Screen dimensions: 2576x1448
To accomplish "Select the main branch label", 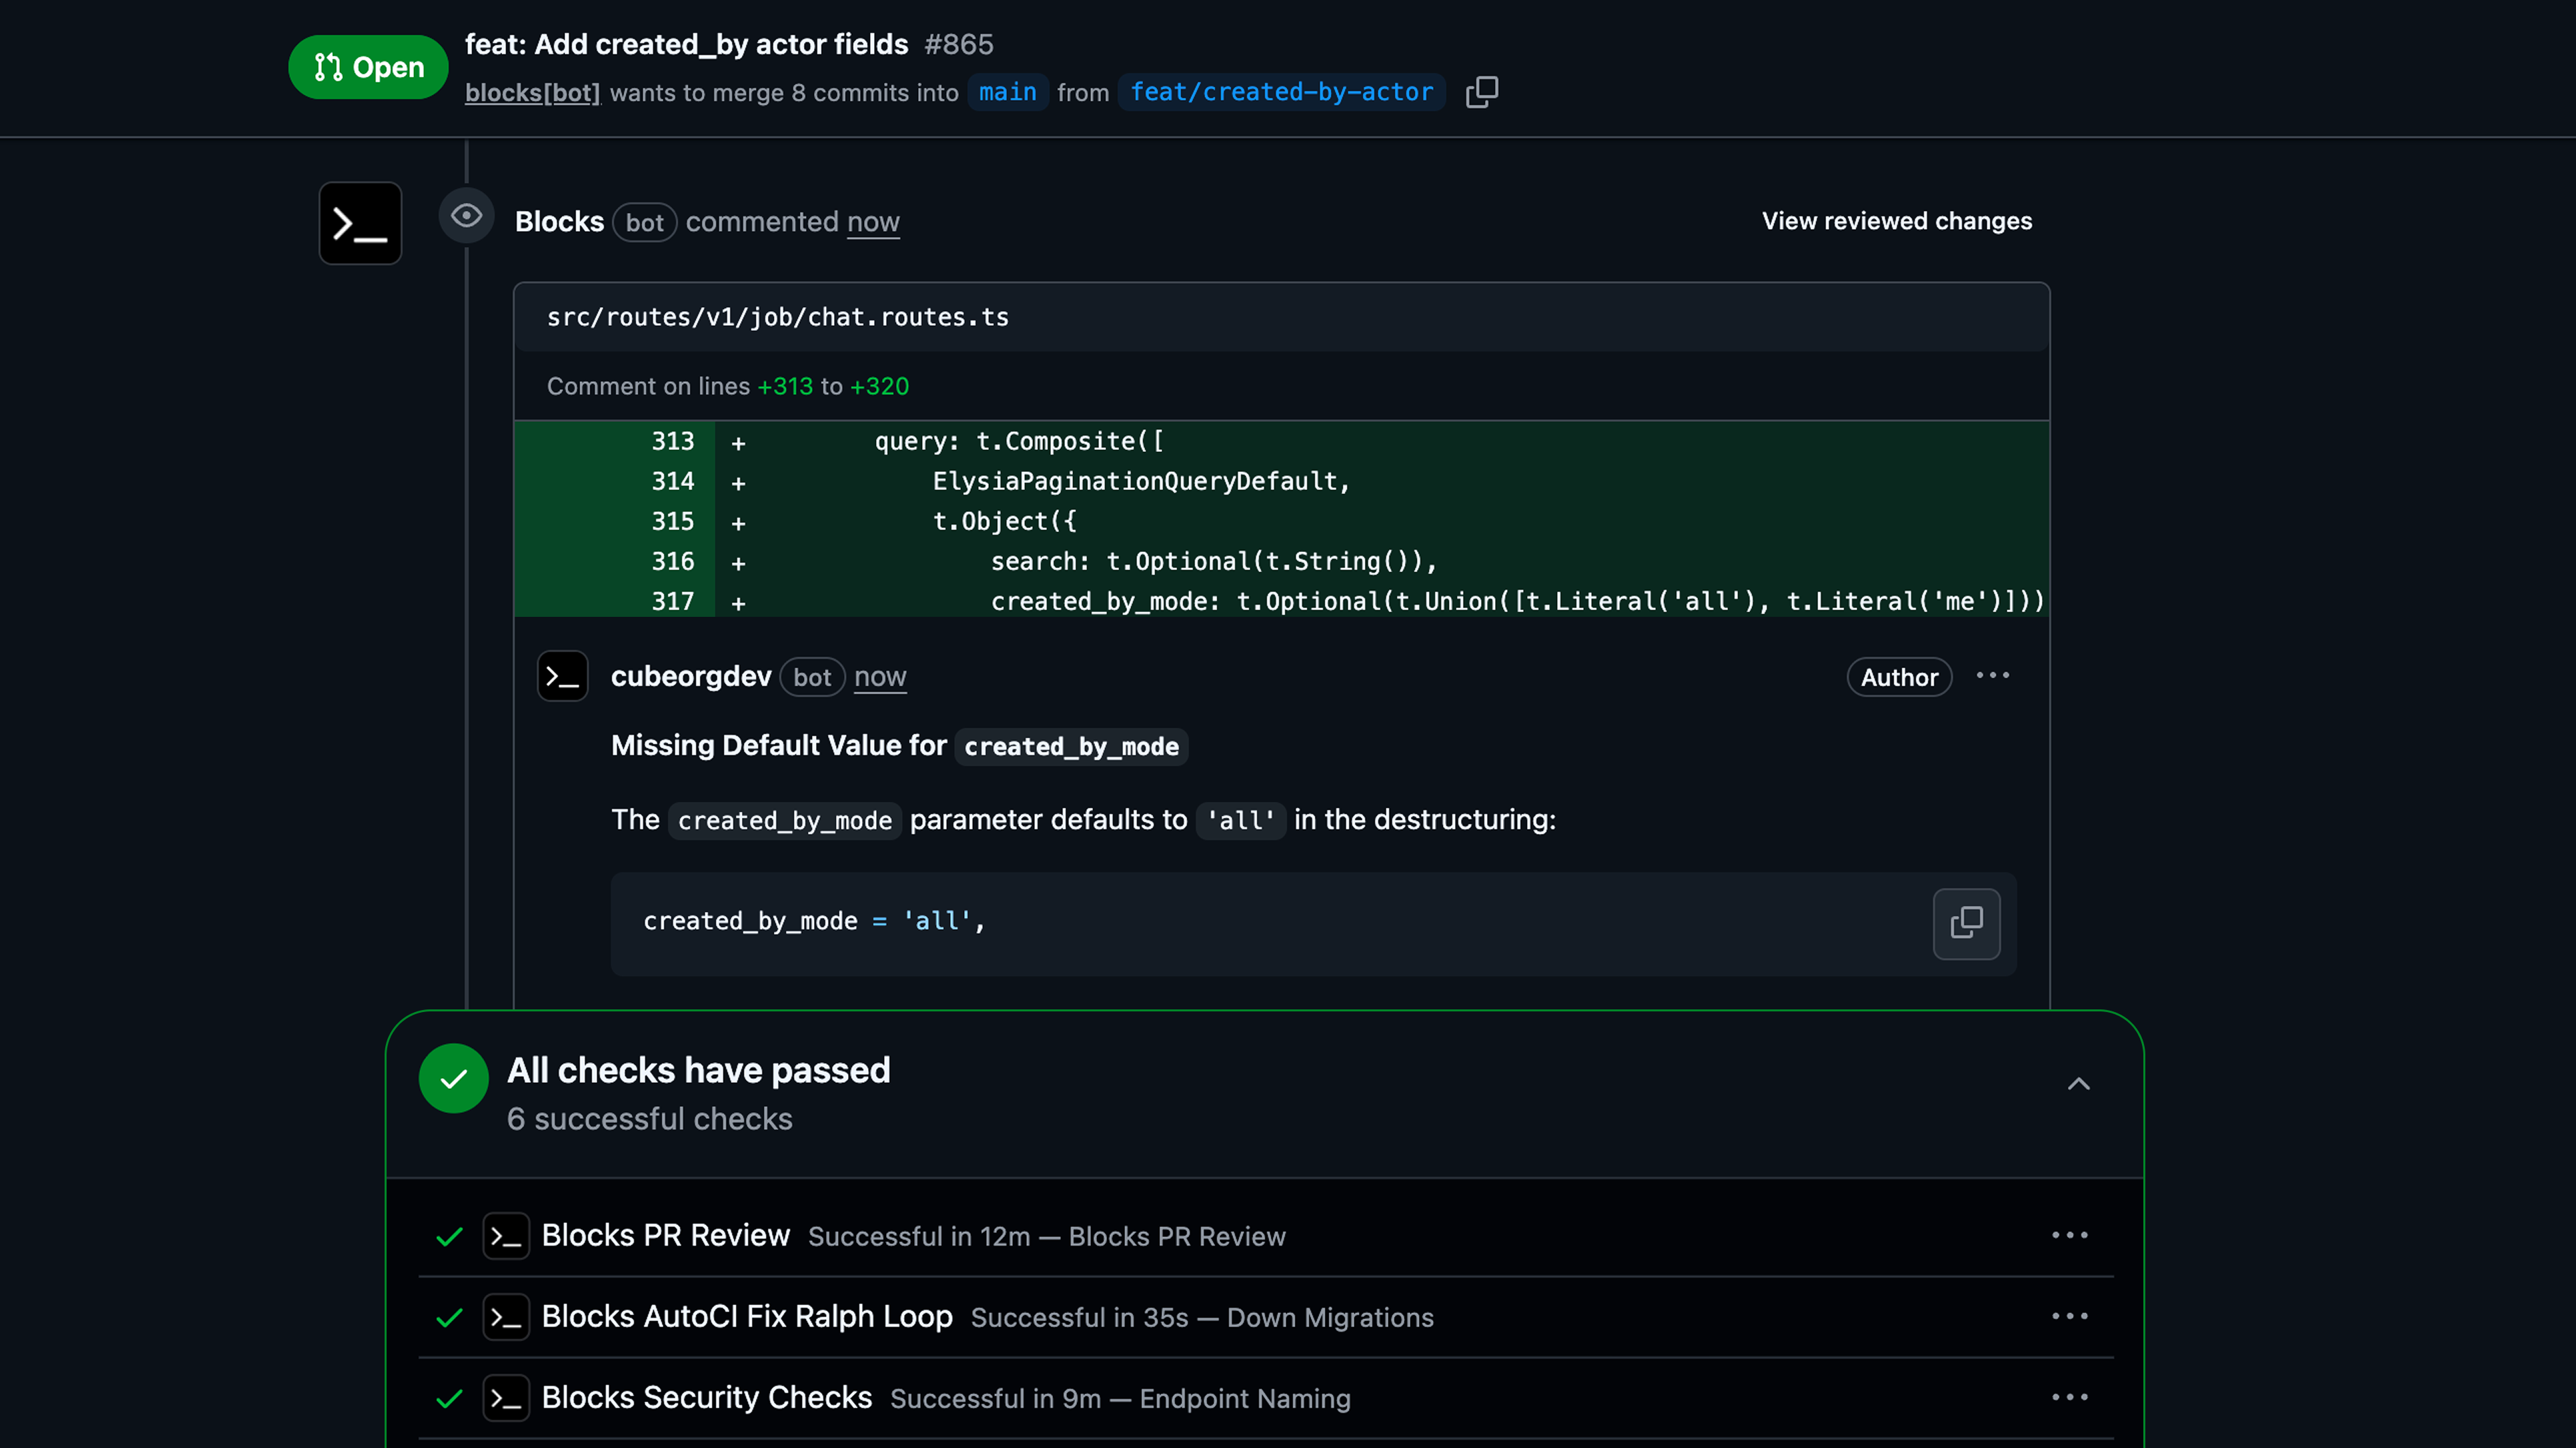I will click(1007, 92).
